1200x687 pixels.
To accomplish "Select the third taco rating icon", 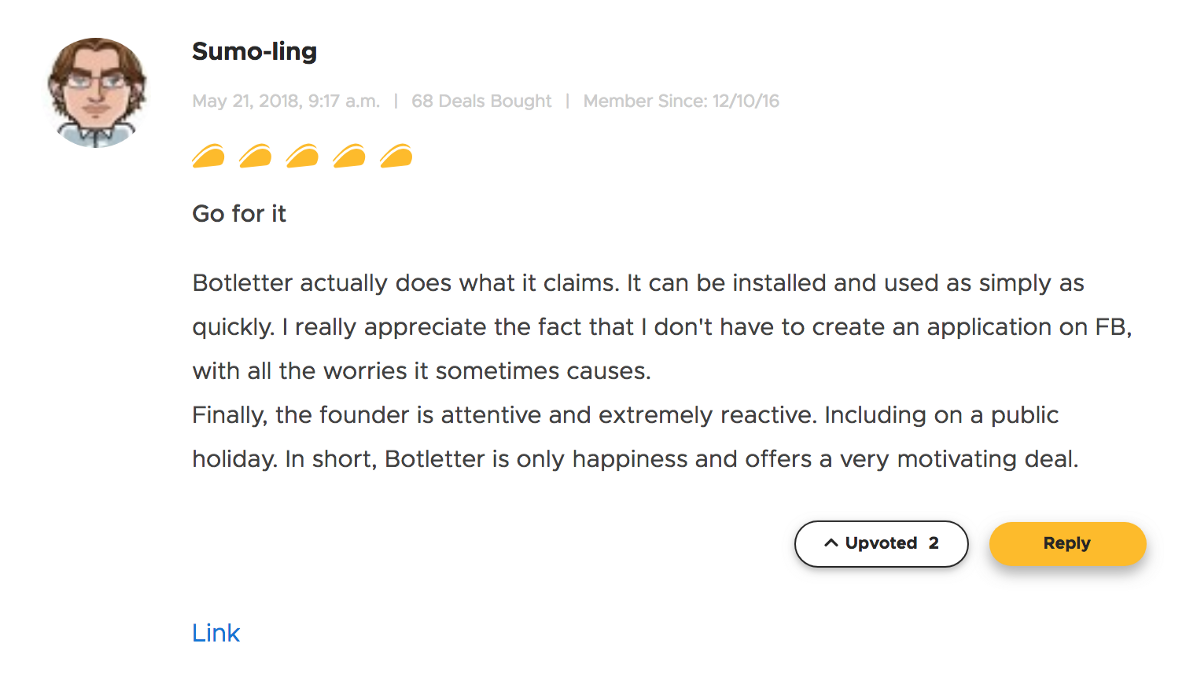I will [x=302, y=157].
